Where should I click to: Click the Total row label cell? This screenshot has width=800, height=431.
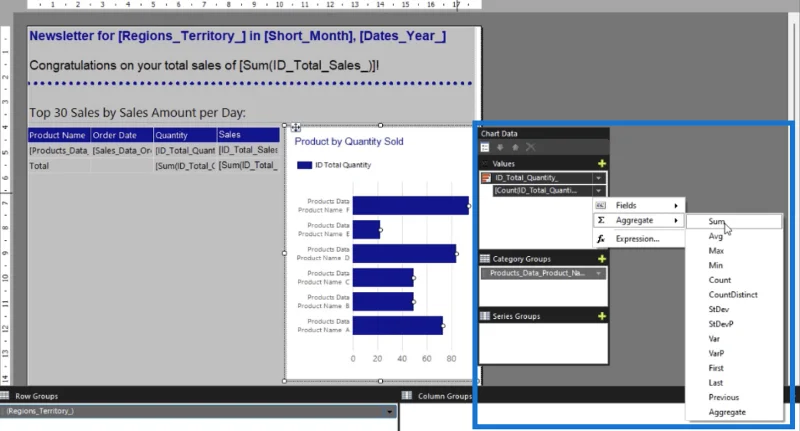pos(59,166)
